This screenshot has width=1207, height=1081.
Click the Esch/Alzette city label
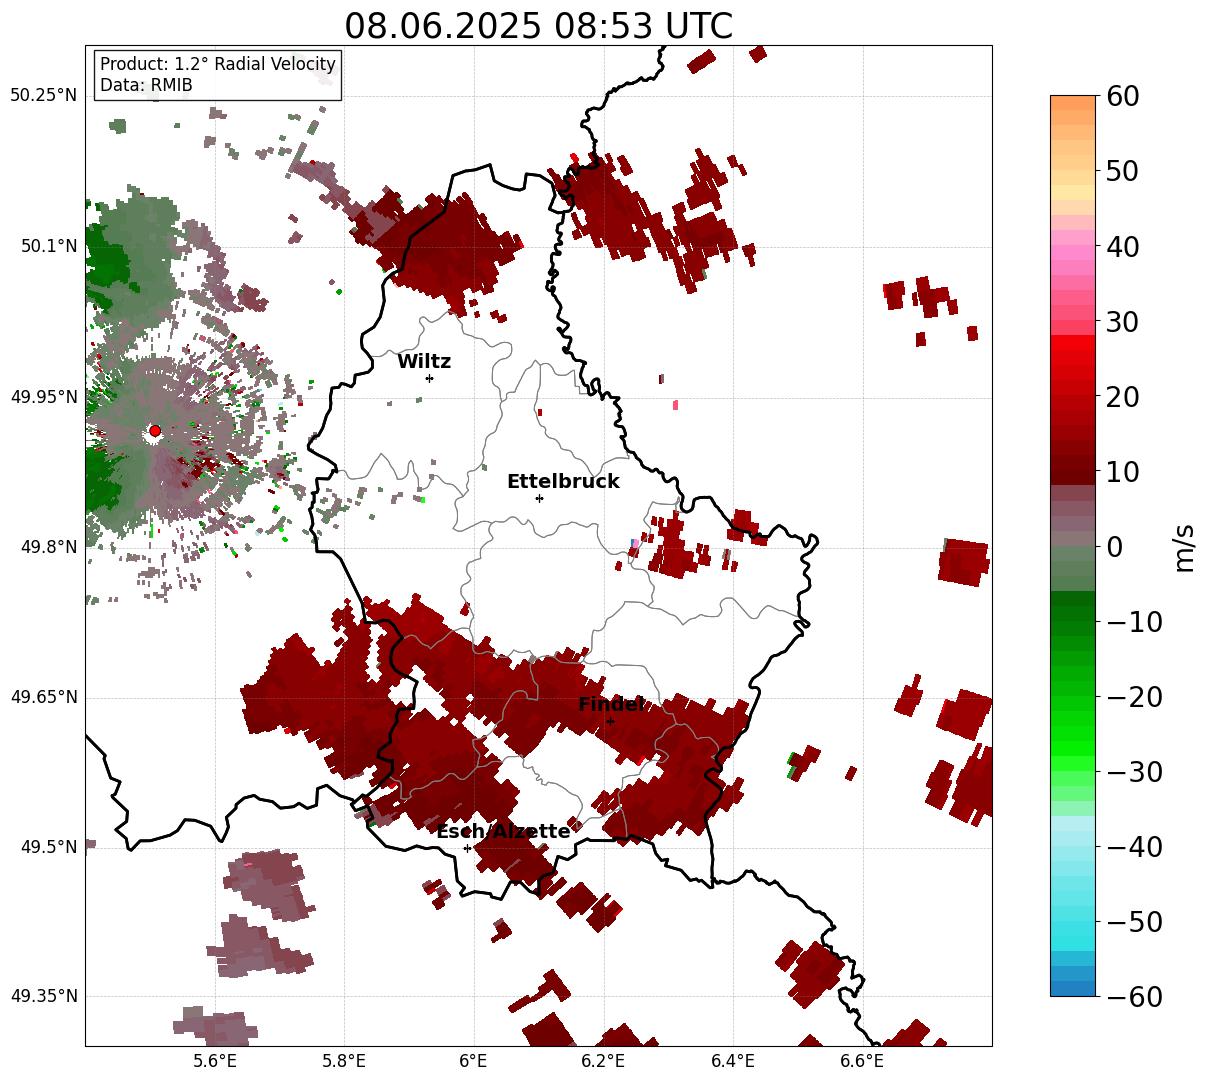click(x=503, y=832)
